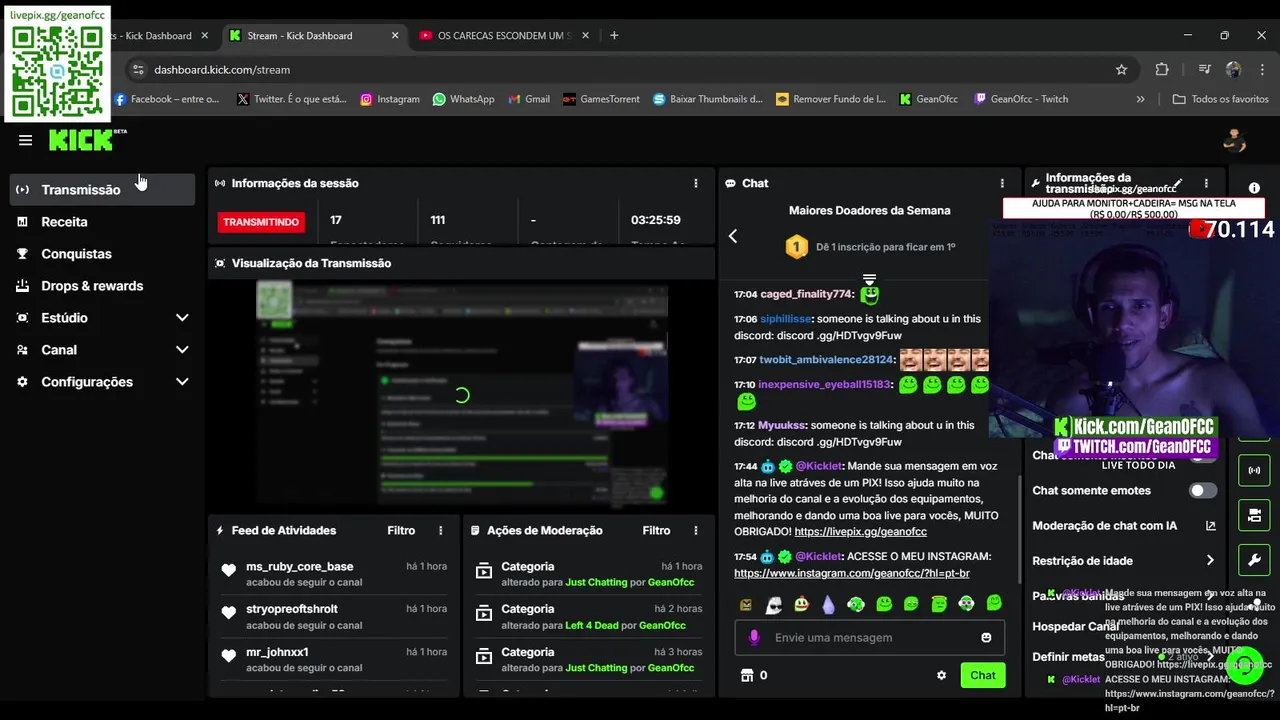Open Restrição de idade chevron
The image size is (1280, 720).
pos(1210,561)
